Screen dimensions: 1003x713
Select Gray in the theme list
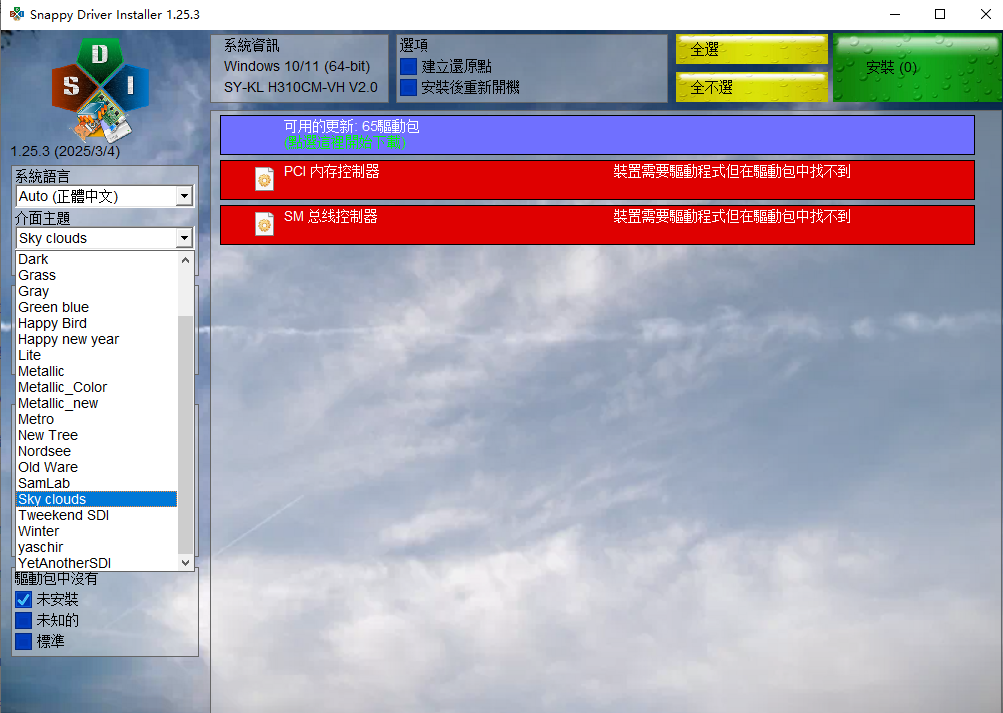(97, 291)
